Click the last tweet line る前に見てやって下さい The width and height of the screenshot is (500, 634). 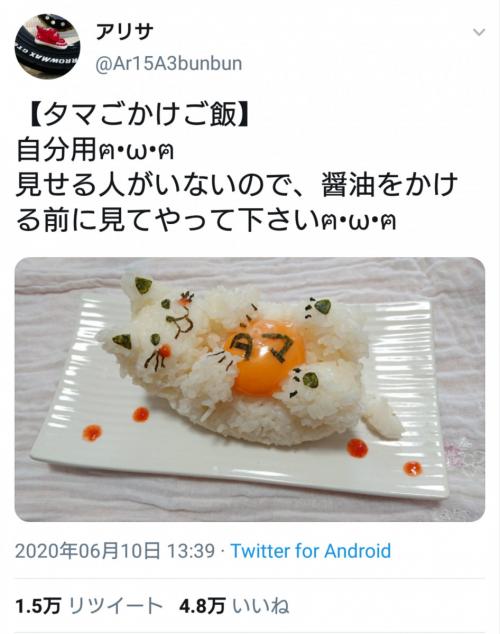point(206,220)
